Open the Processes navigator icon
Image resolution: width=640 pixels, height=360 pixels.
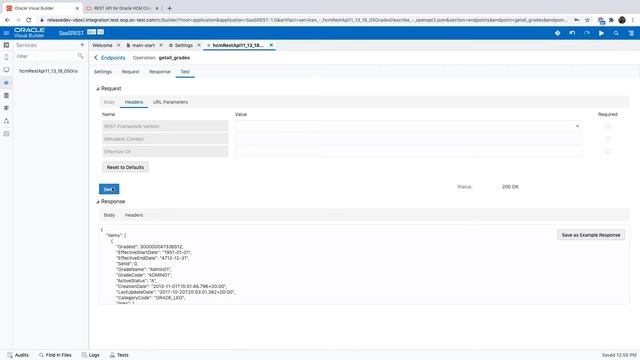pyautogui.click(x=6, y=121)
